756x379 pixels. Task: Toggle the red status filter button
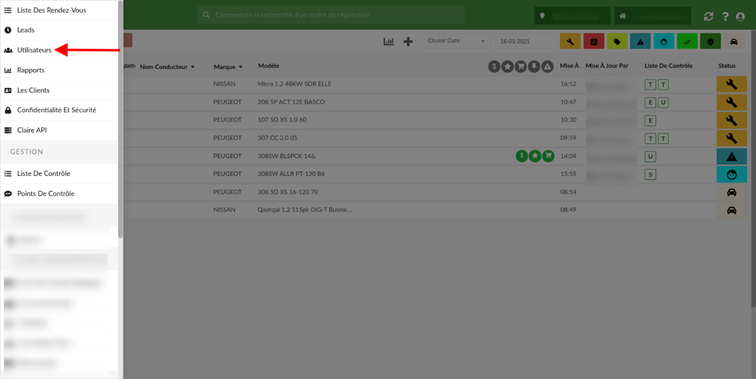point(594,41)
